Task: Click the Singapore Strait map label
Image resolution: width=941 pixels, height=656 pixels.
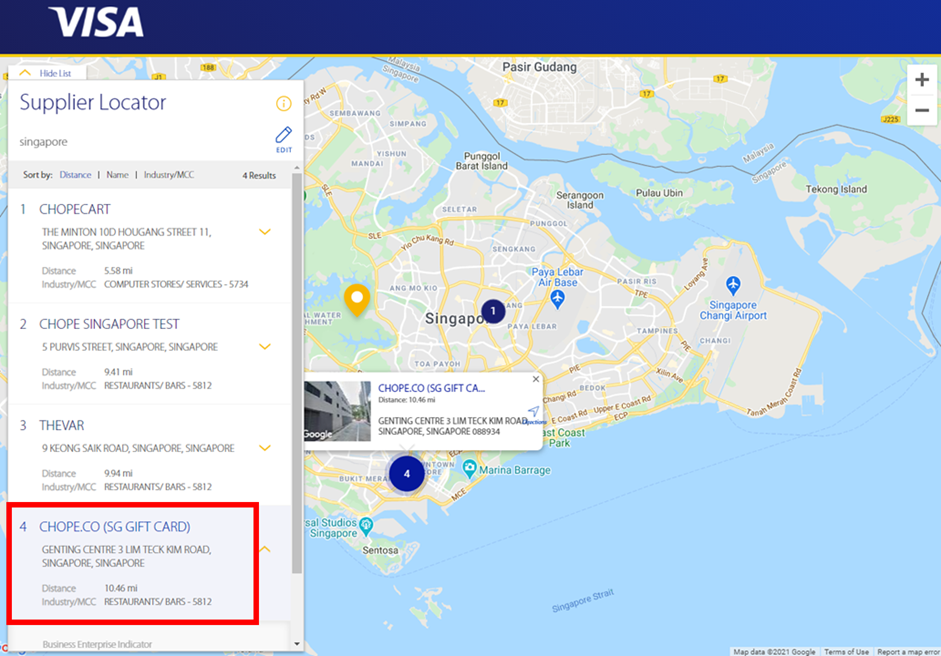Action: pos(583,600)
